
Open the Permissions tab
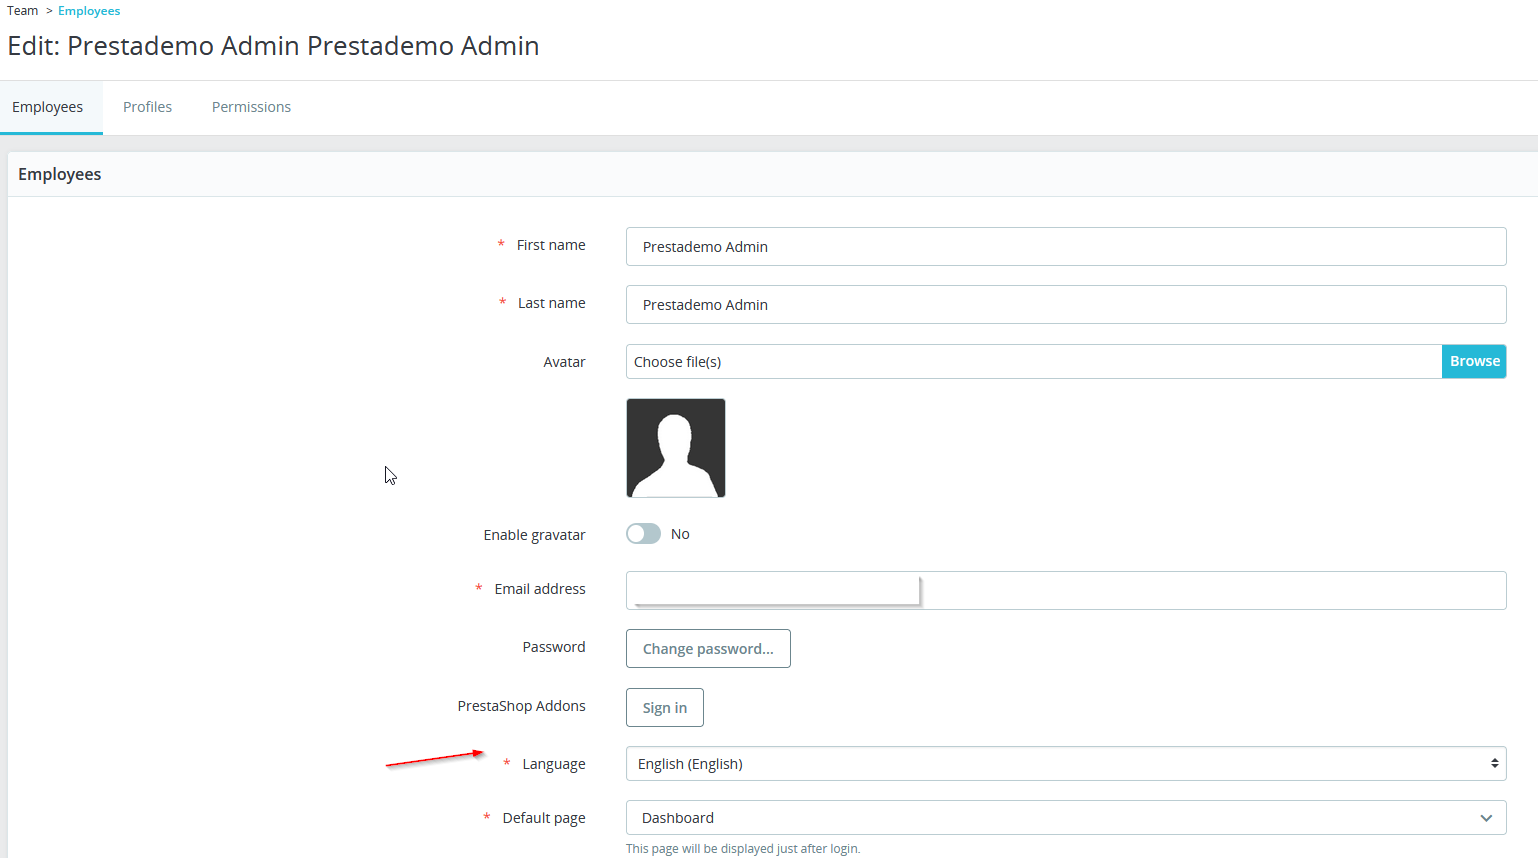[x=251, y=107]
